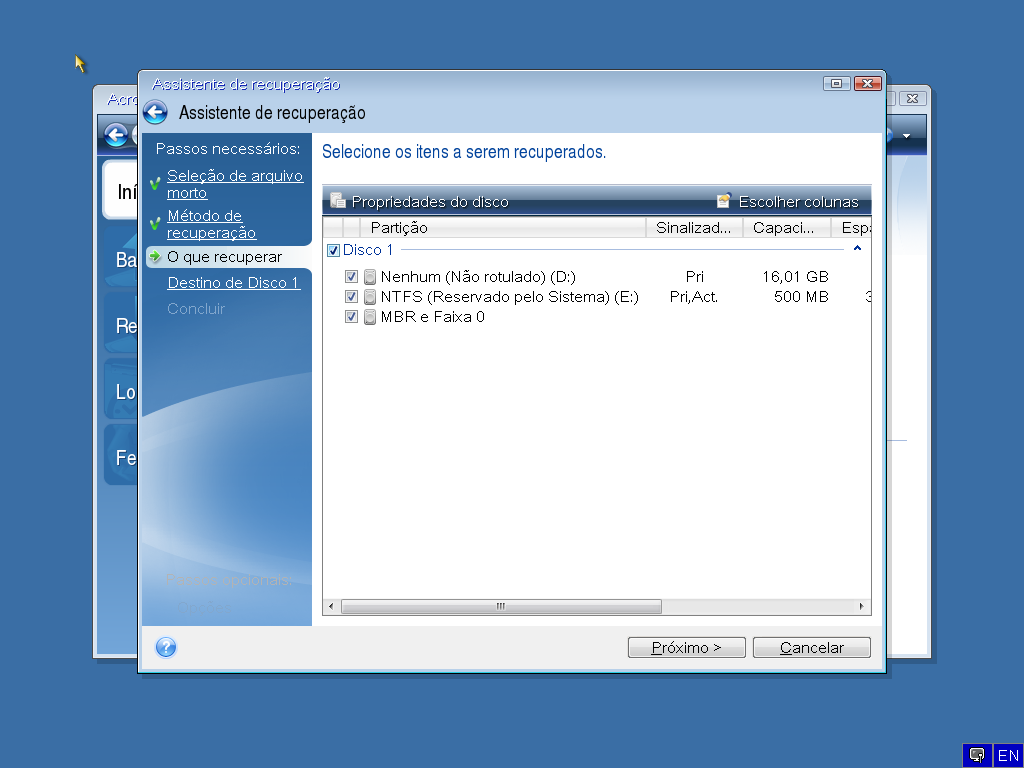
Task: Select the O que recuperar step
Action: (x=224, y=257)
